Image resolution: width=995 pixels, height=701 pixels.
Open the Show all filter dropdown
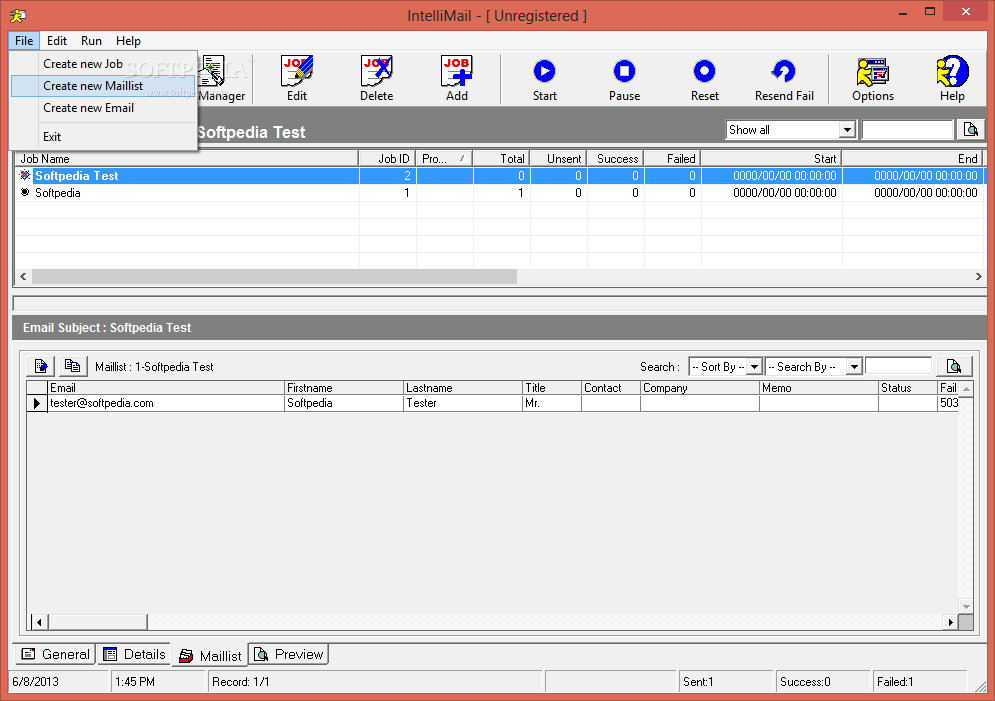click(847, 129)
